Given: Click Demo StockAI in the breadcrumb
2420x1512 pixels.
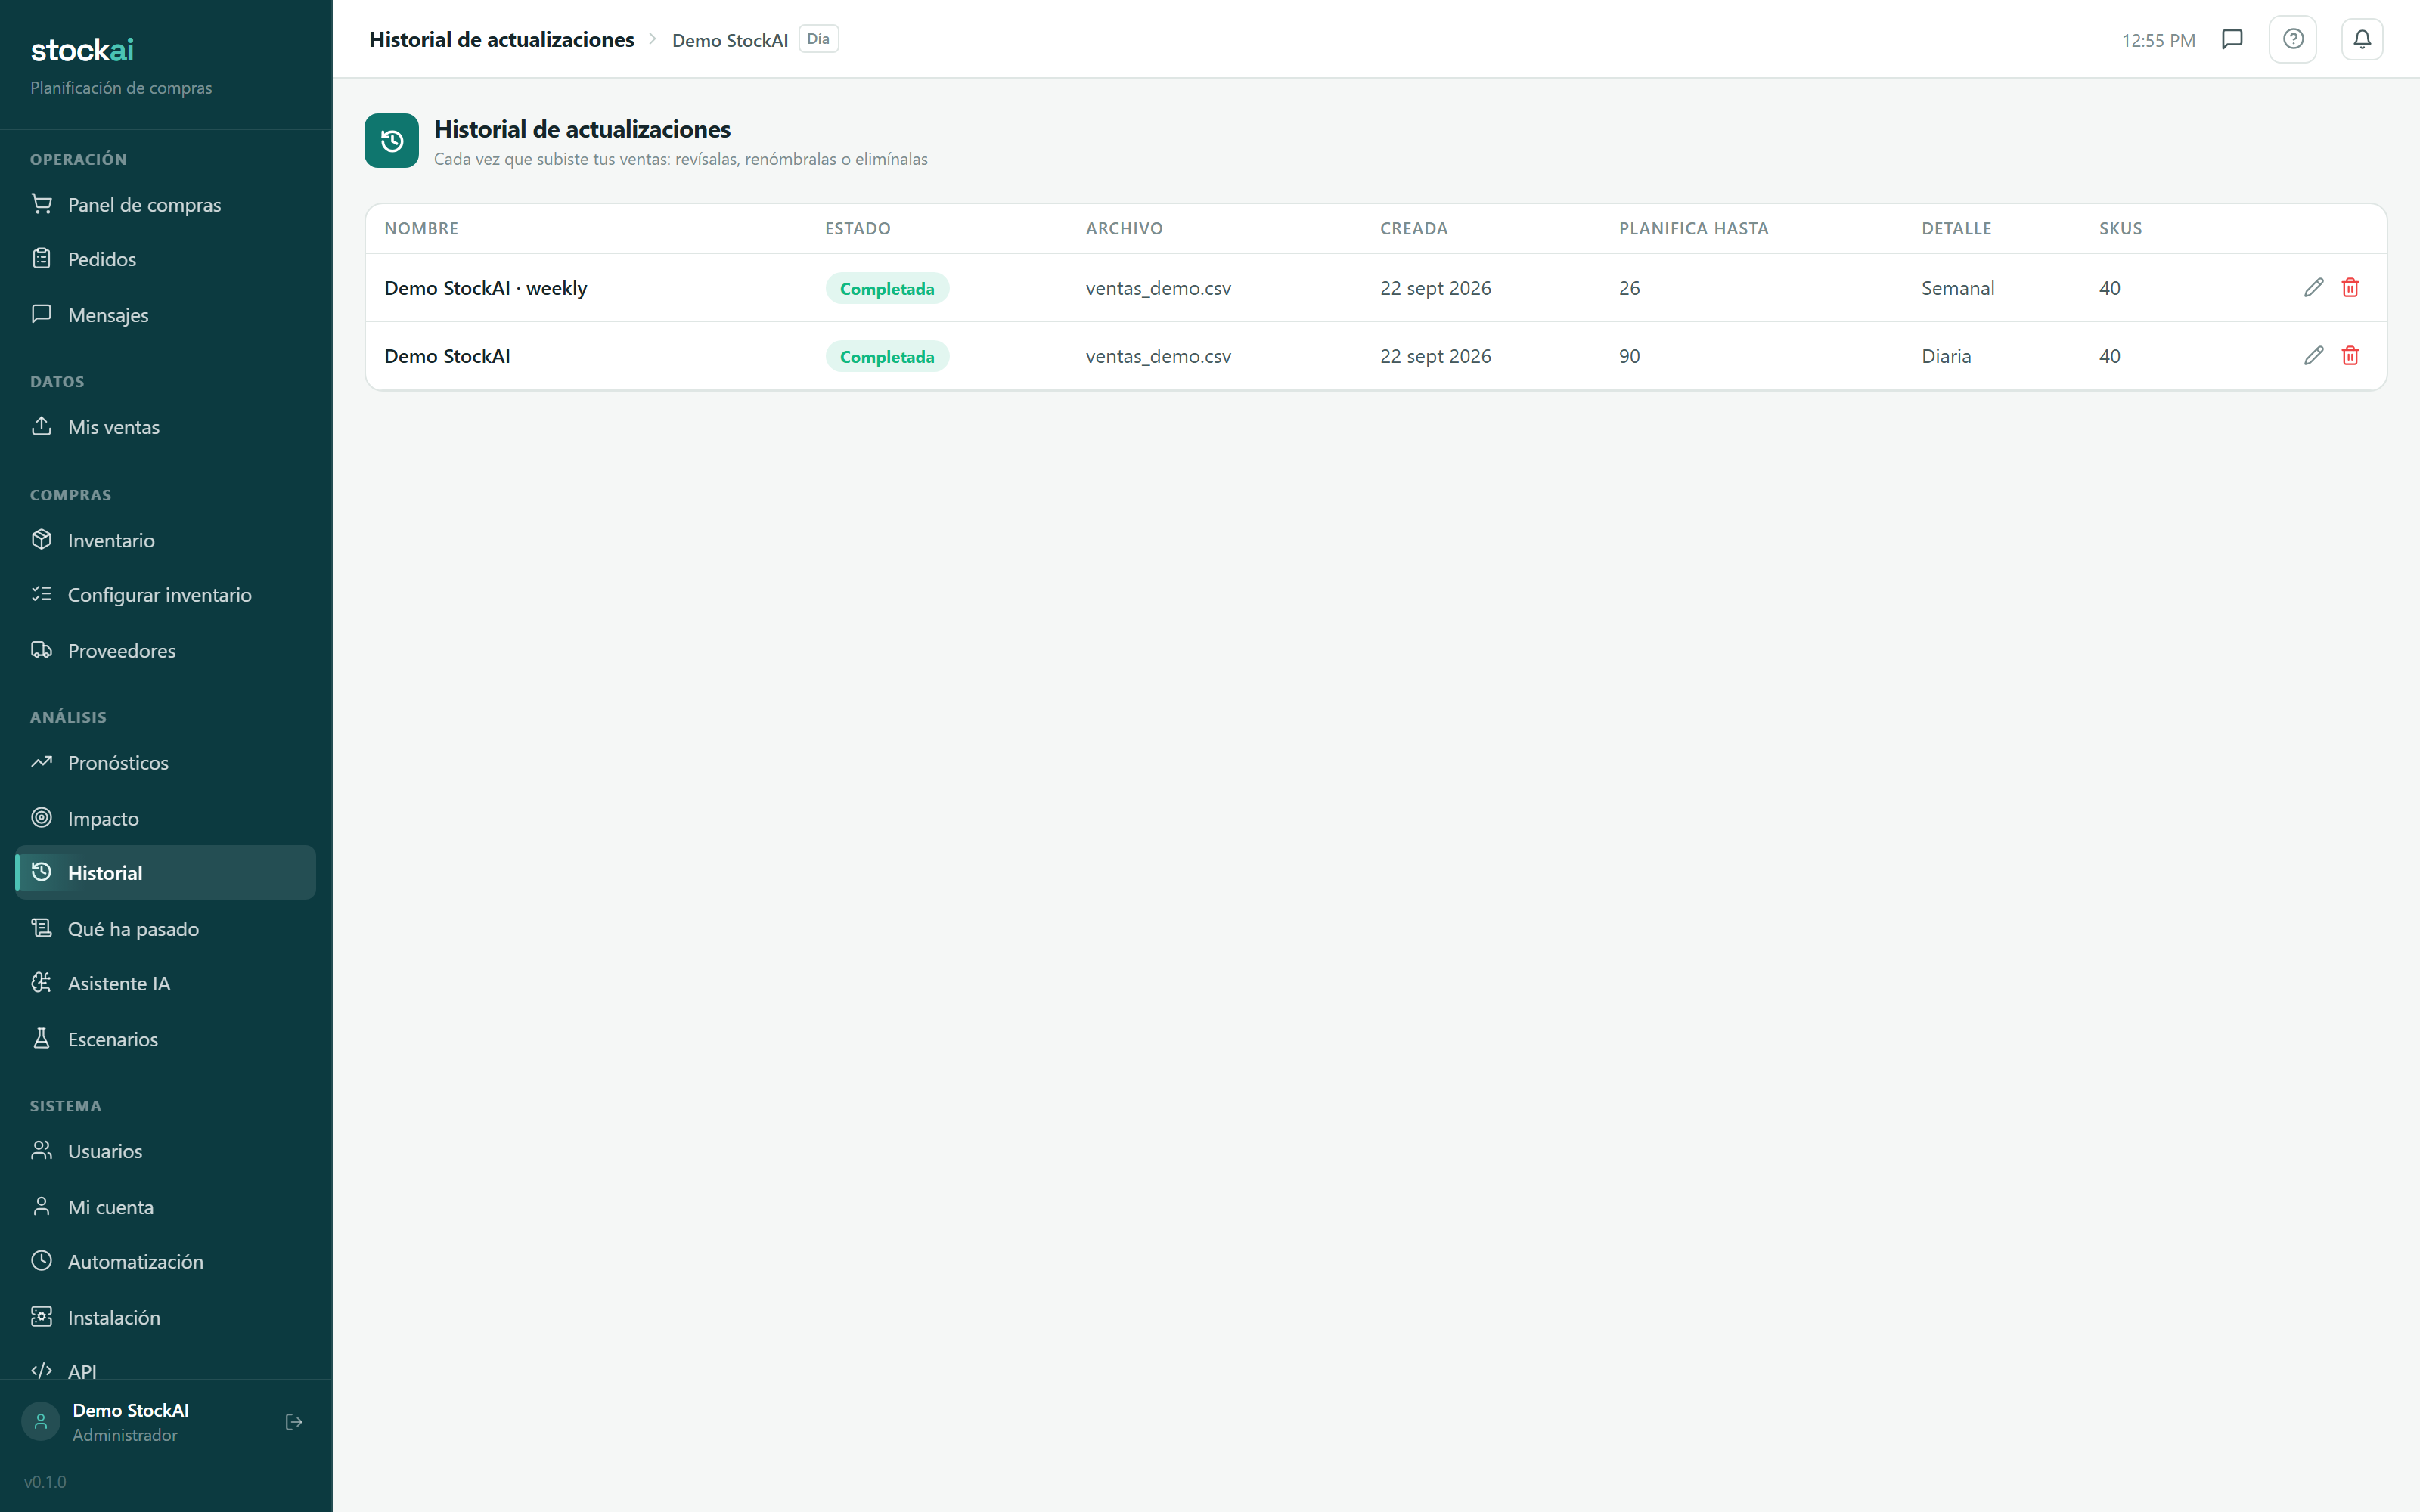Looking at the screenshot, I should point(730,40).
